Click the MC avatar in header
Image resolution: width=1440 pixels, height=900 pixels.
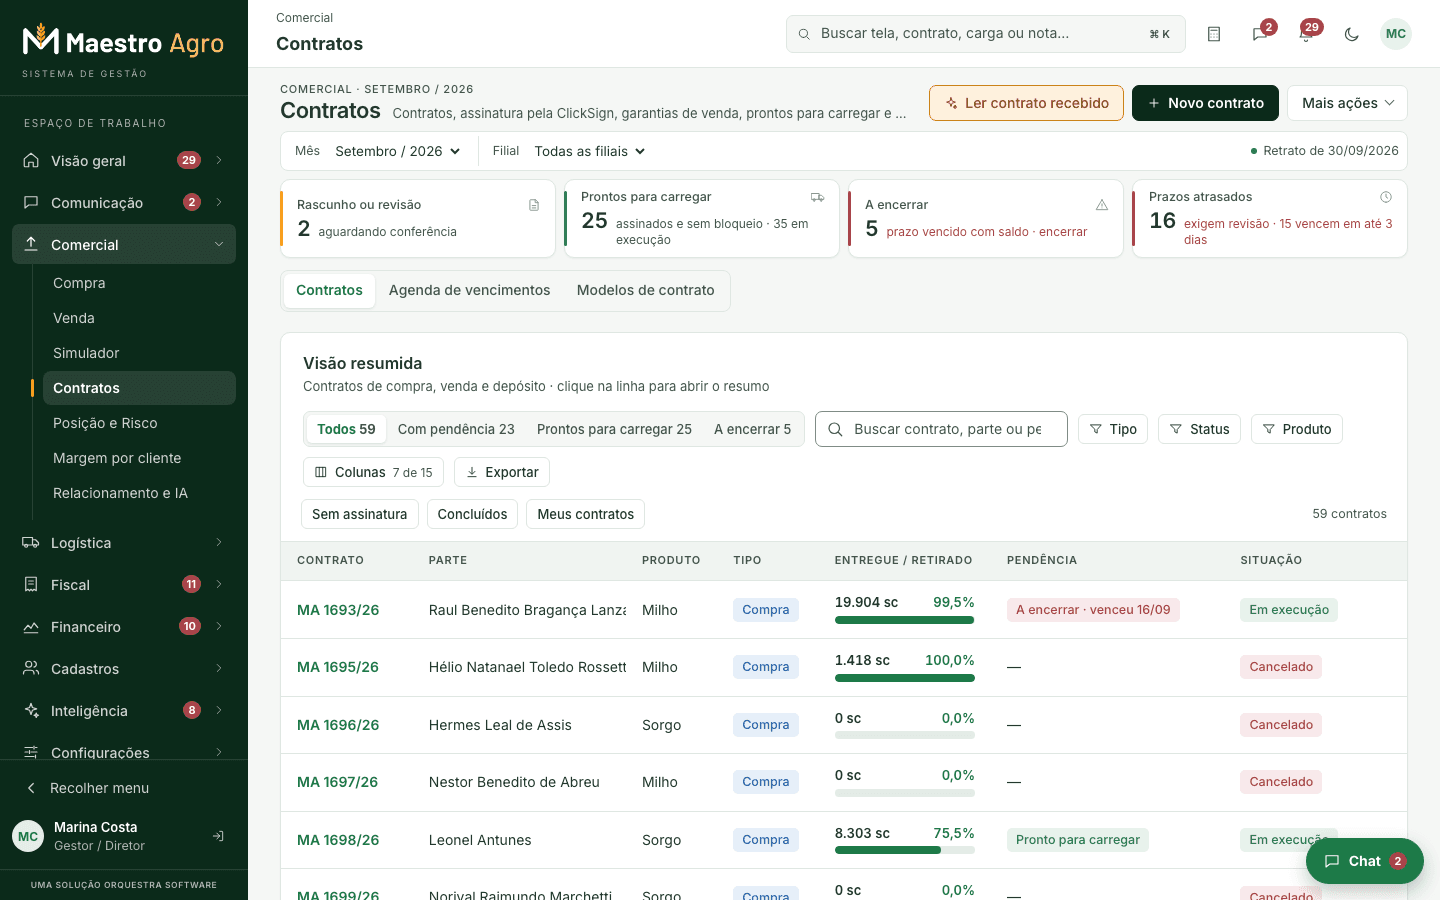pyautogui.click(x=1396, y=34)
